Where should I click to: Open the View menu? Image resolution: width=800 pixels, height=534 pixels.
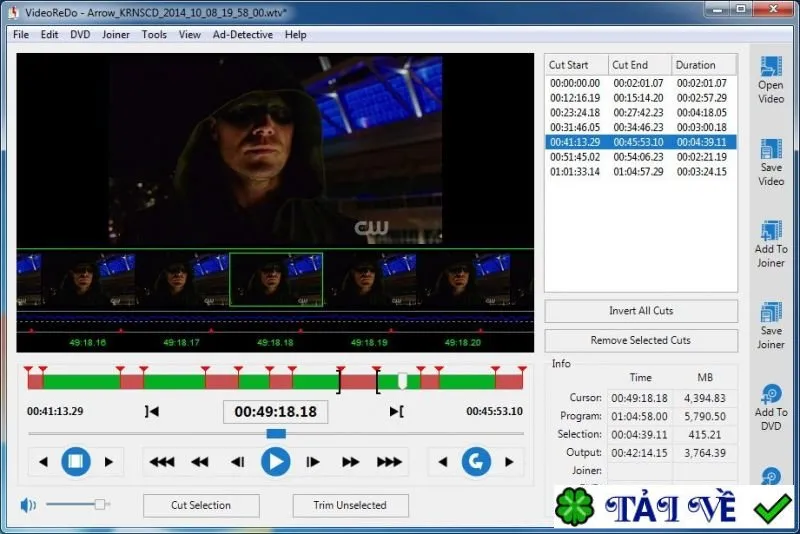(189, 35)
